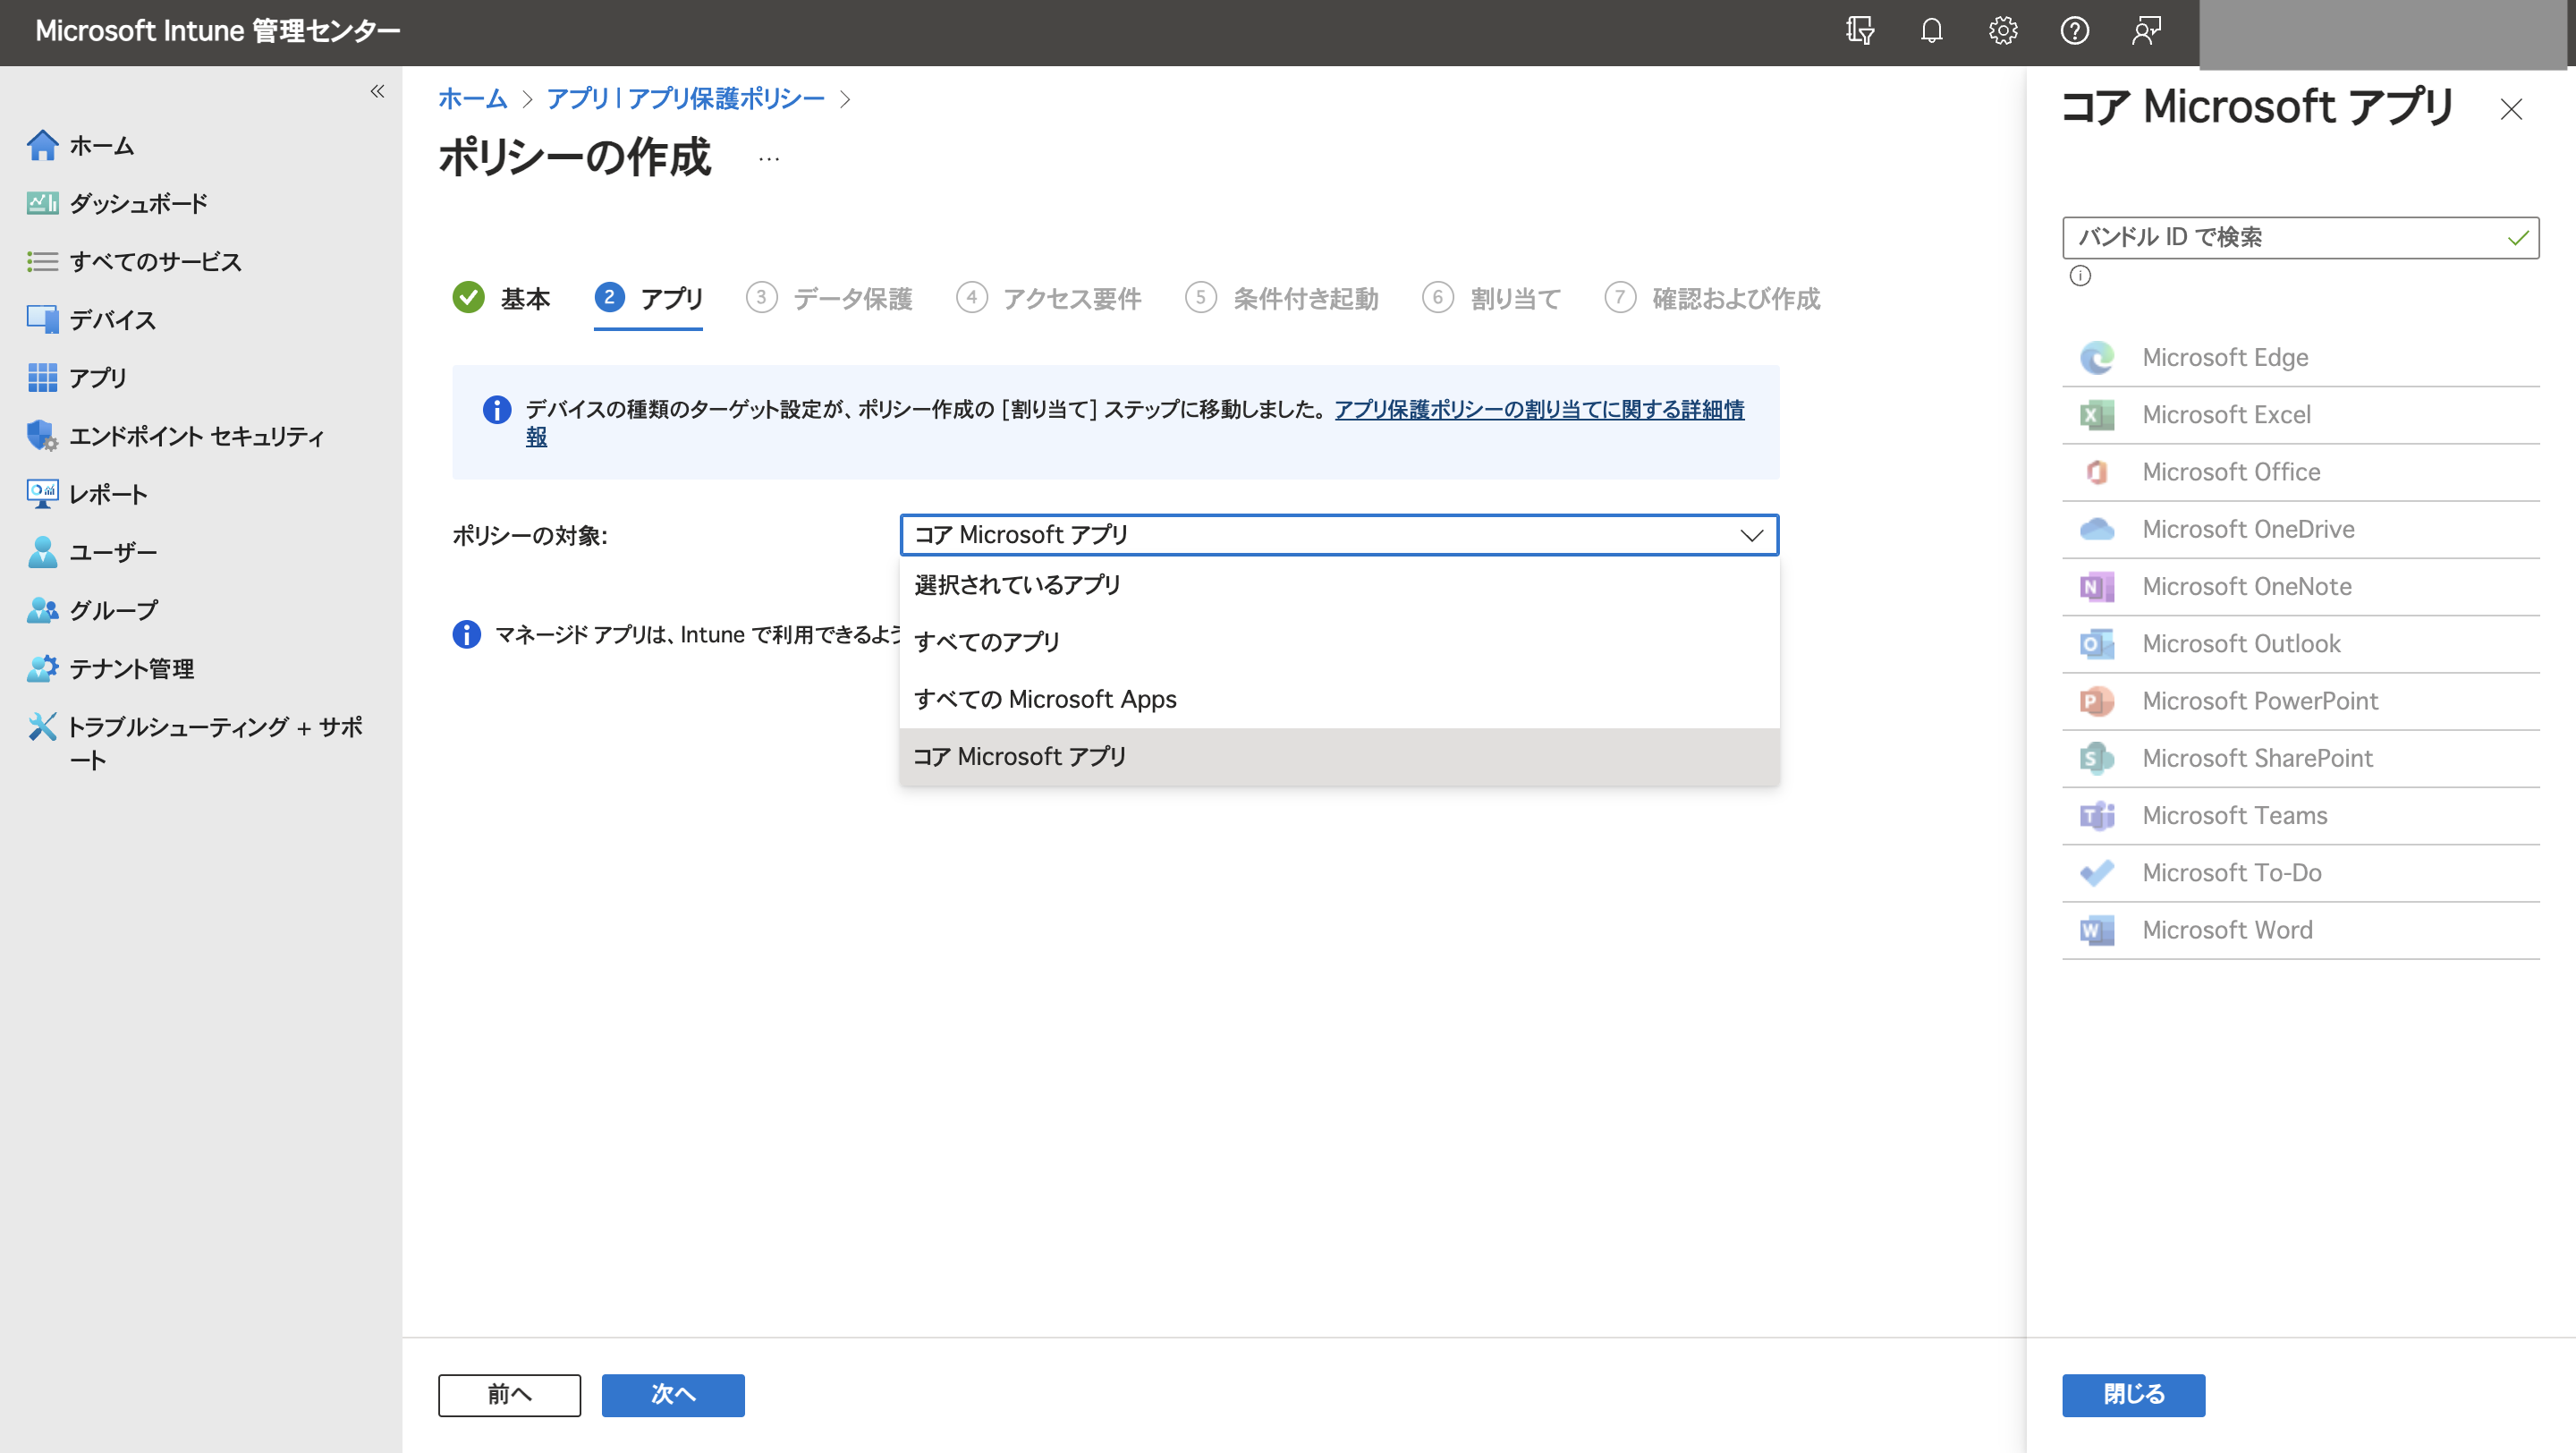Open the Cloud Shell icon in header

pyautogui.click(x=1859, y=31)
